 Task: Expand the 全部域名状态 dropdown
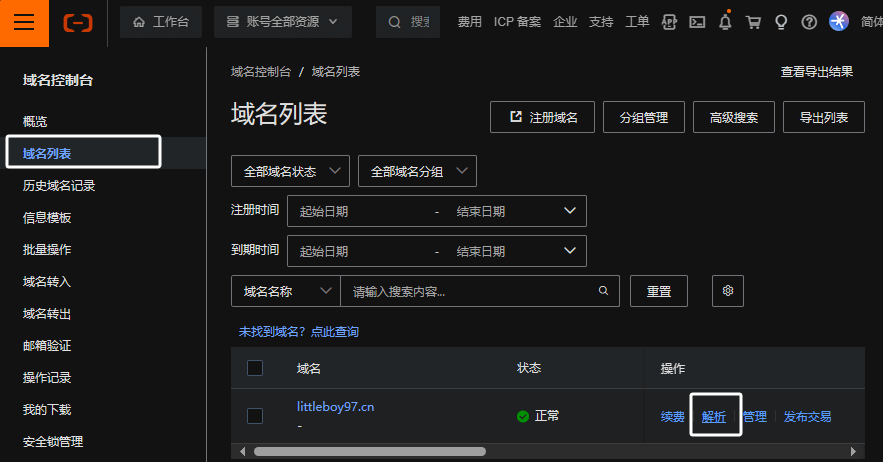pyautogui.click(x=291, y=171)
